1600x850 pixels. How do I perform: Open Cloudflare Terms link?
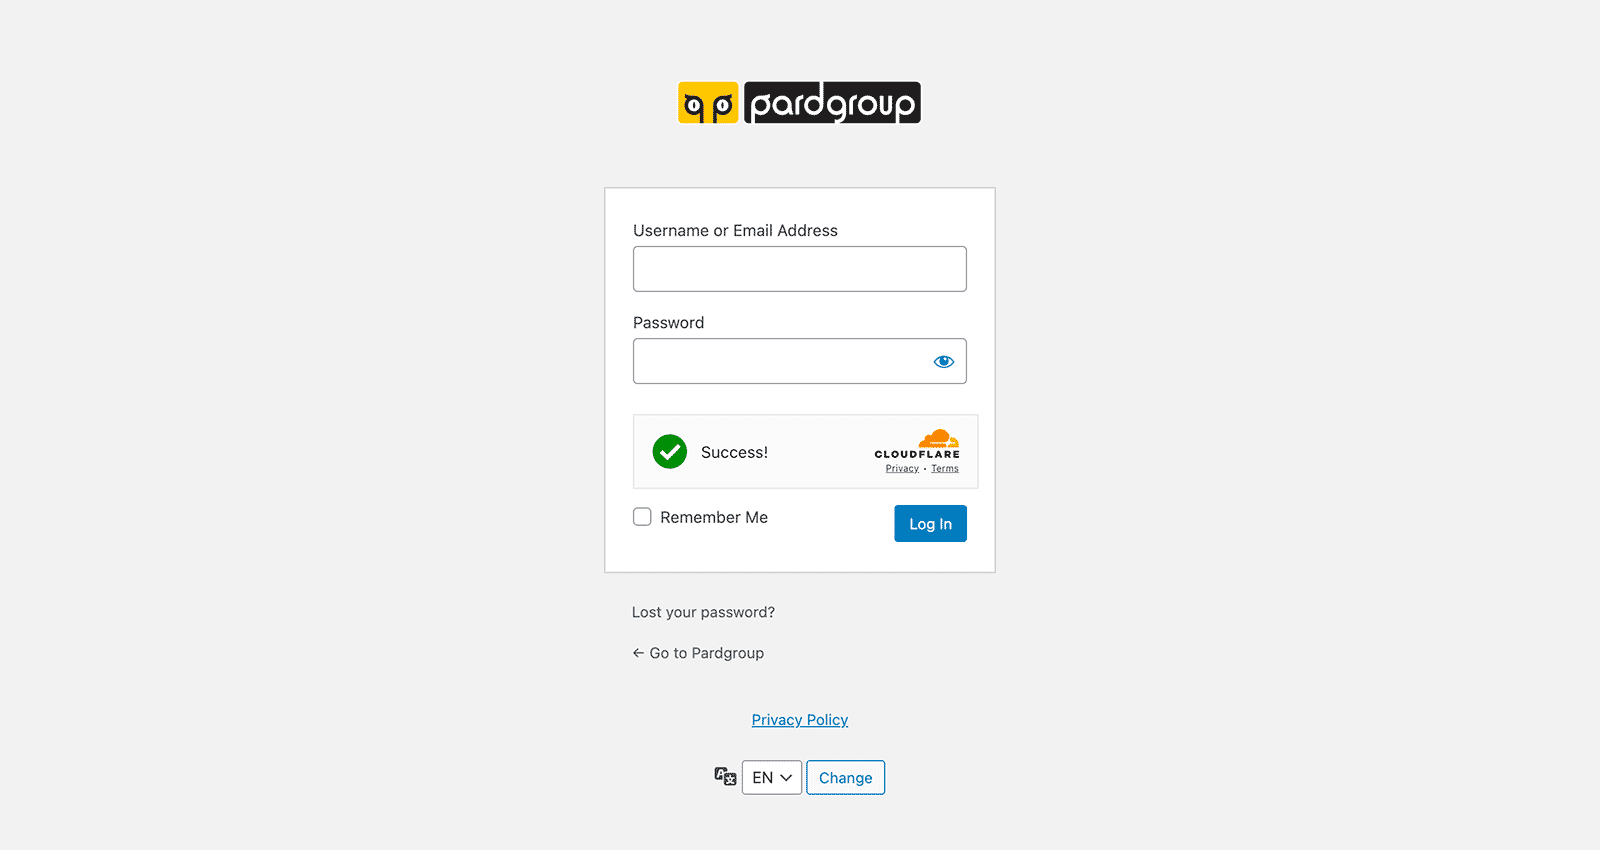coord(945,469)
